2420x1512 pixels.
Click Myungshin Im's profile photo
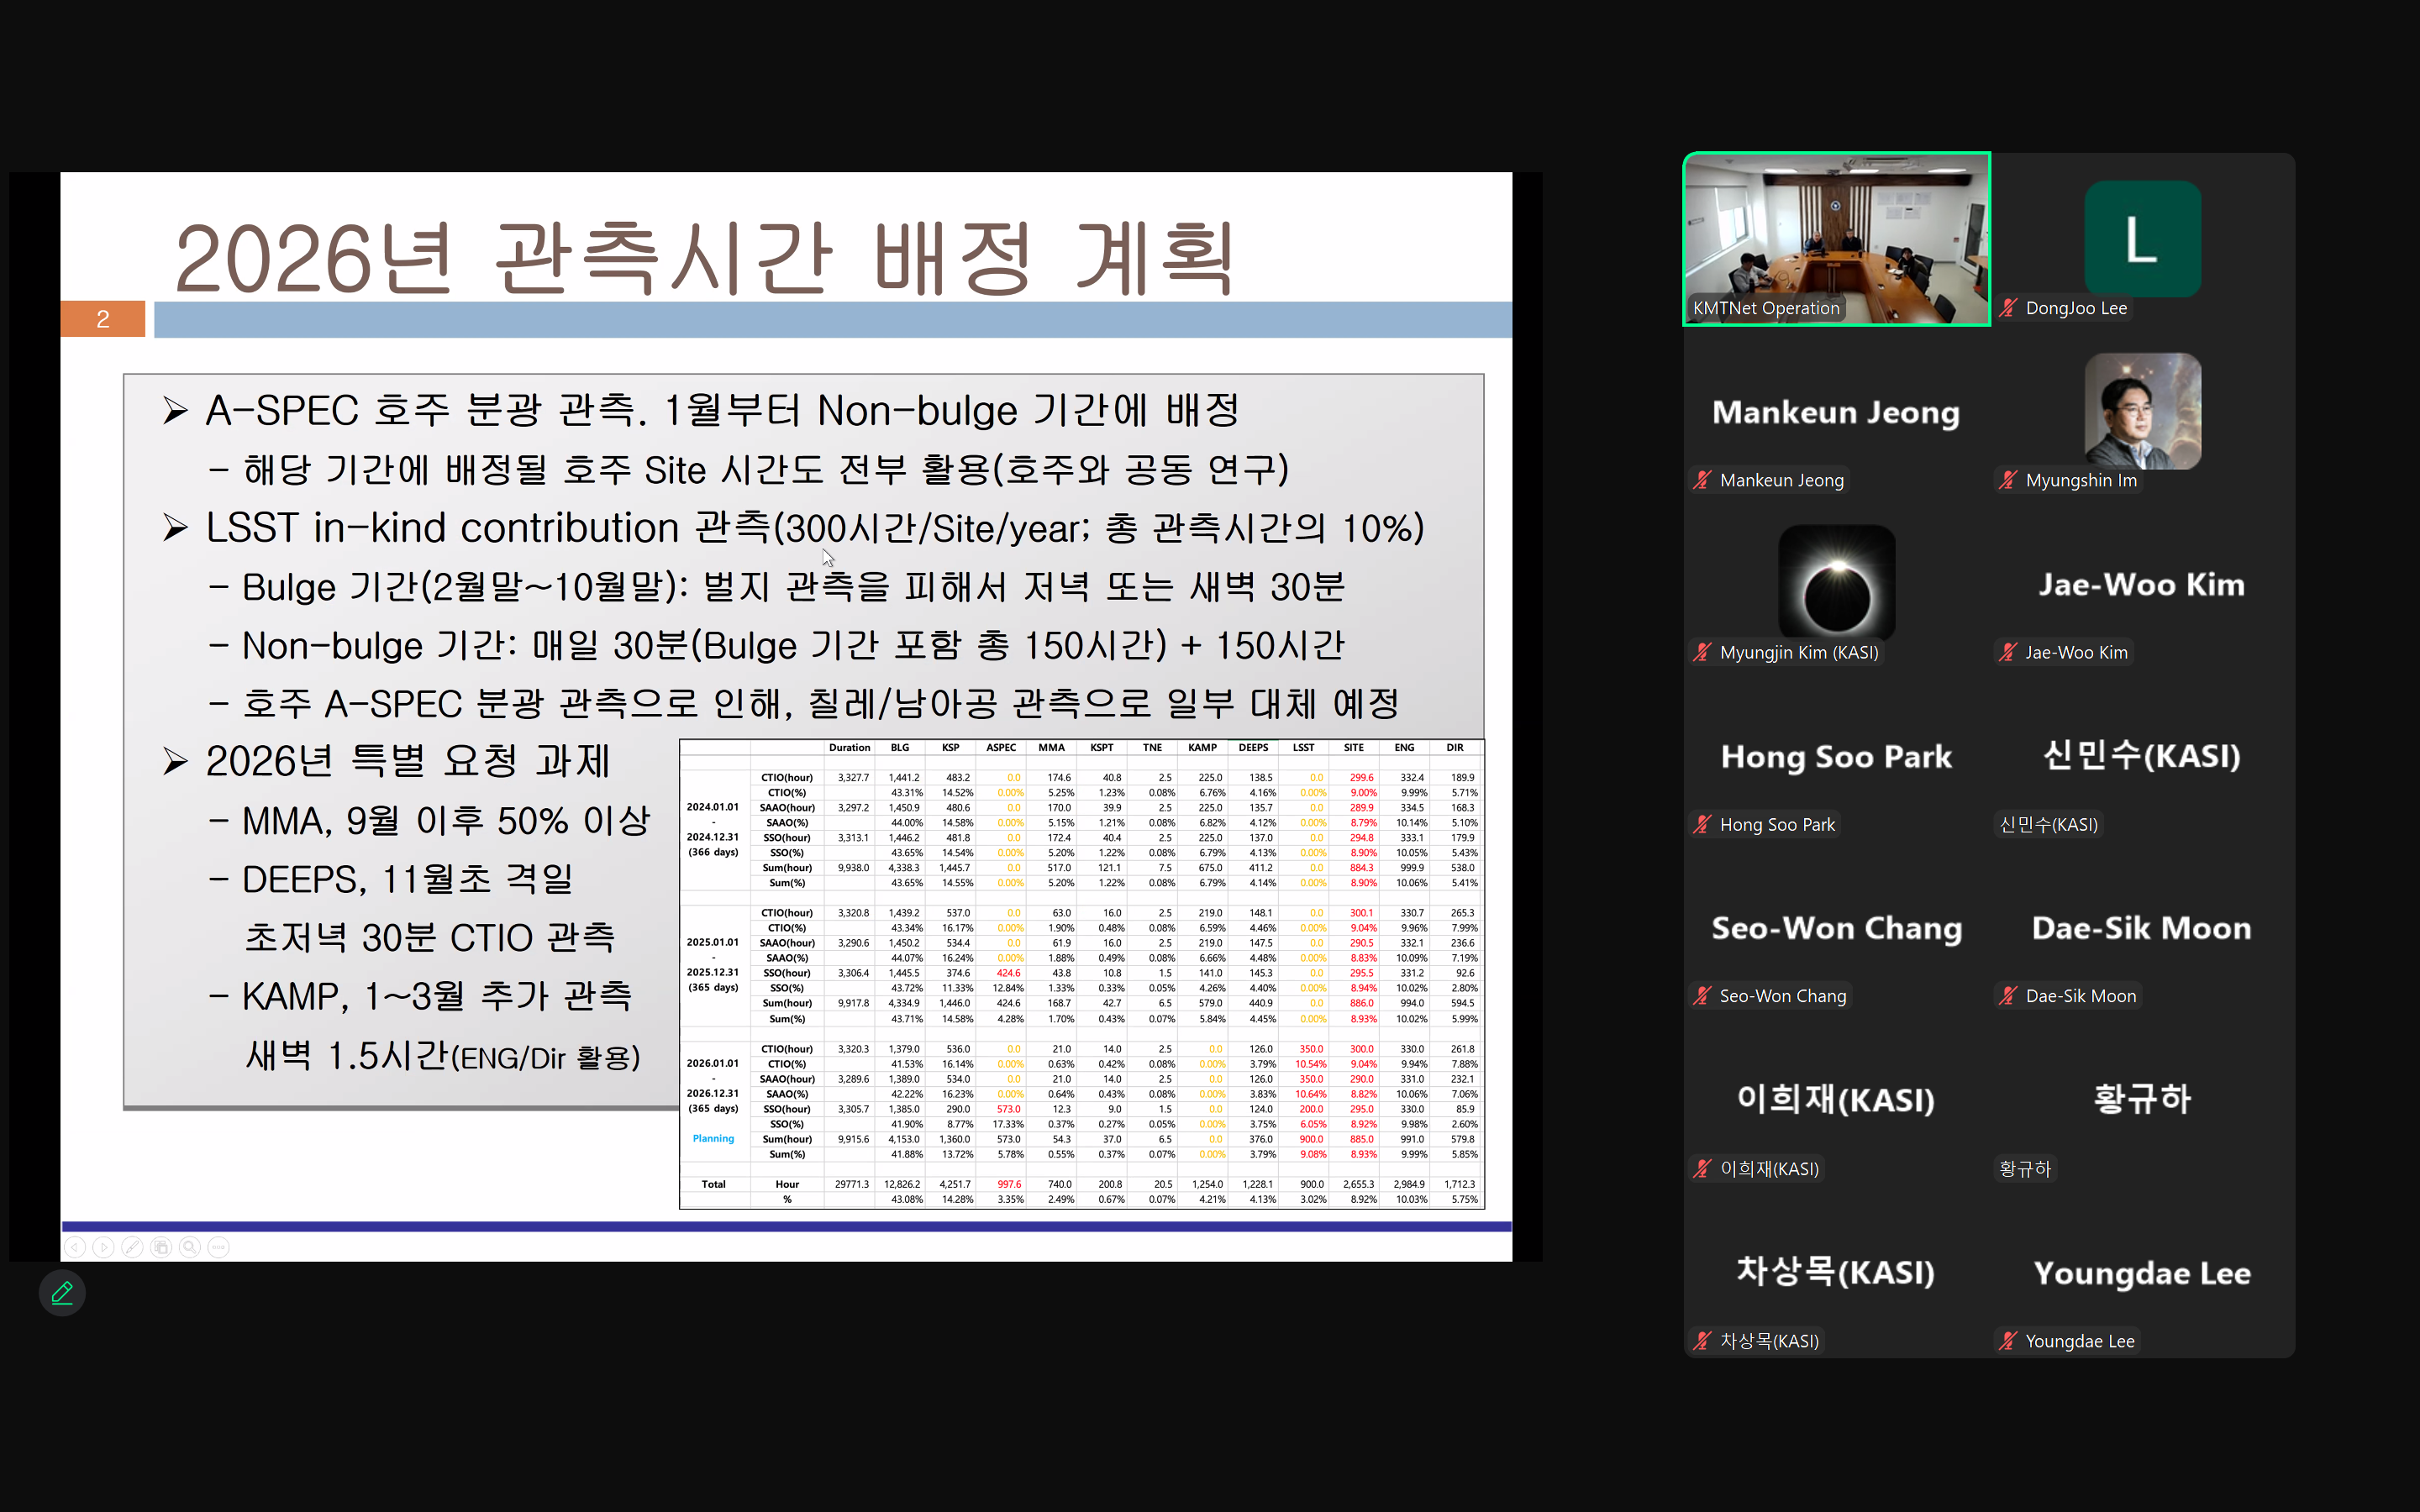(x=2142, y=411)
